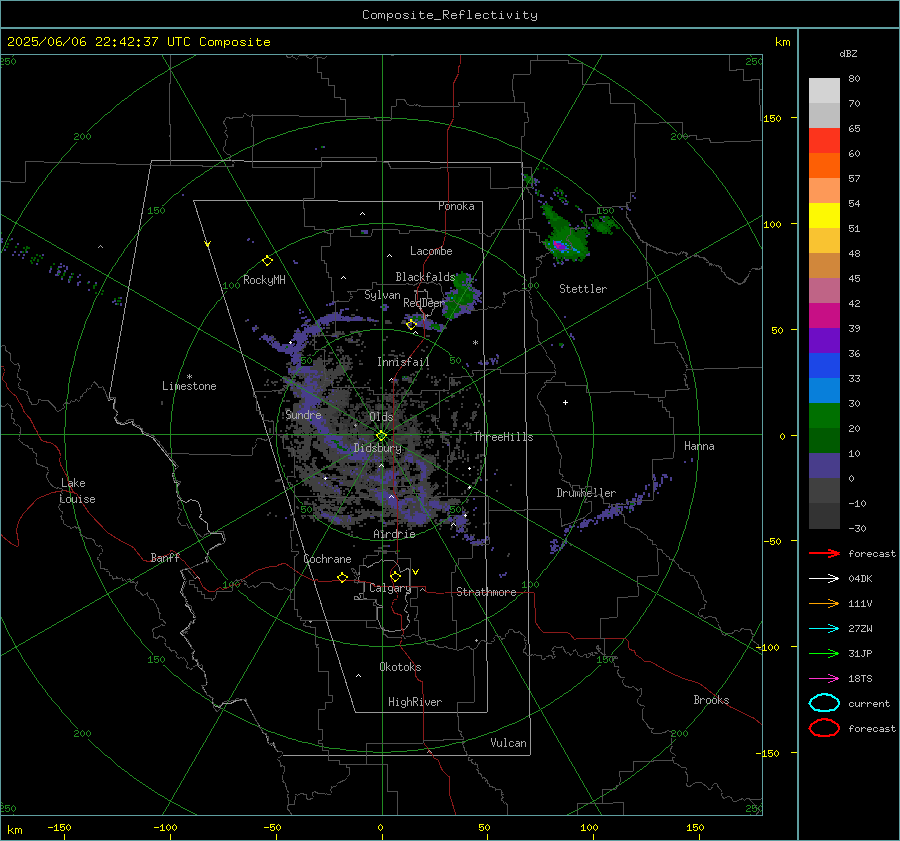Select red swatch between 65 and 60
This screenshot has width=900, height=841.
[824, 141]
